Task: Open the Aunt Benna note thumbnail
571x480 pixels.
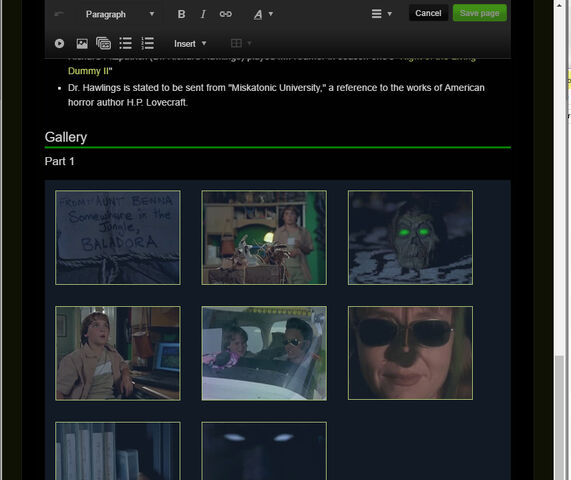Action: click(x=118, y=237)
